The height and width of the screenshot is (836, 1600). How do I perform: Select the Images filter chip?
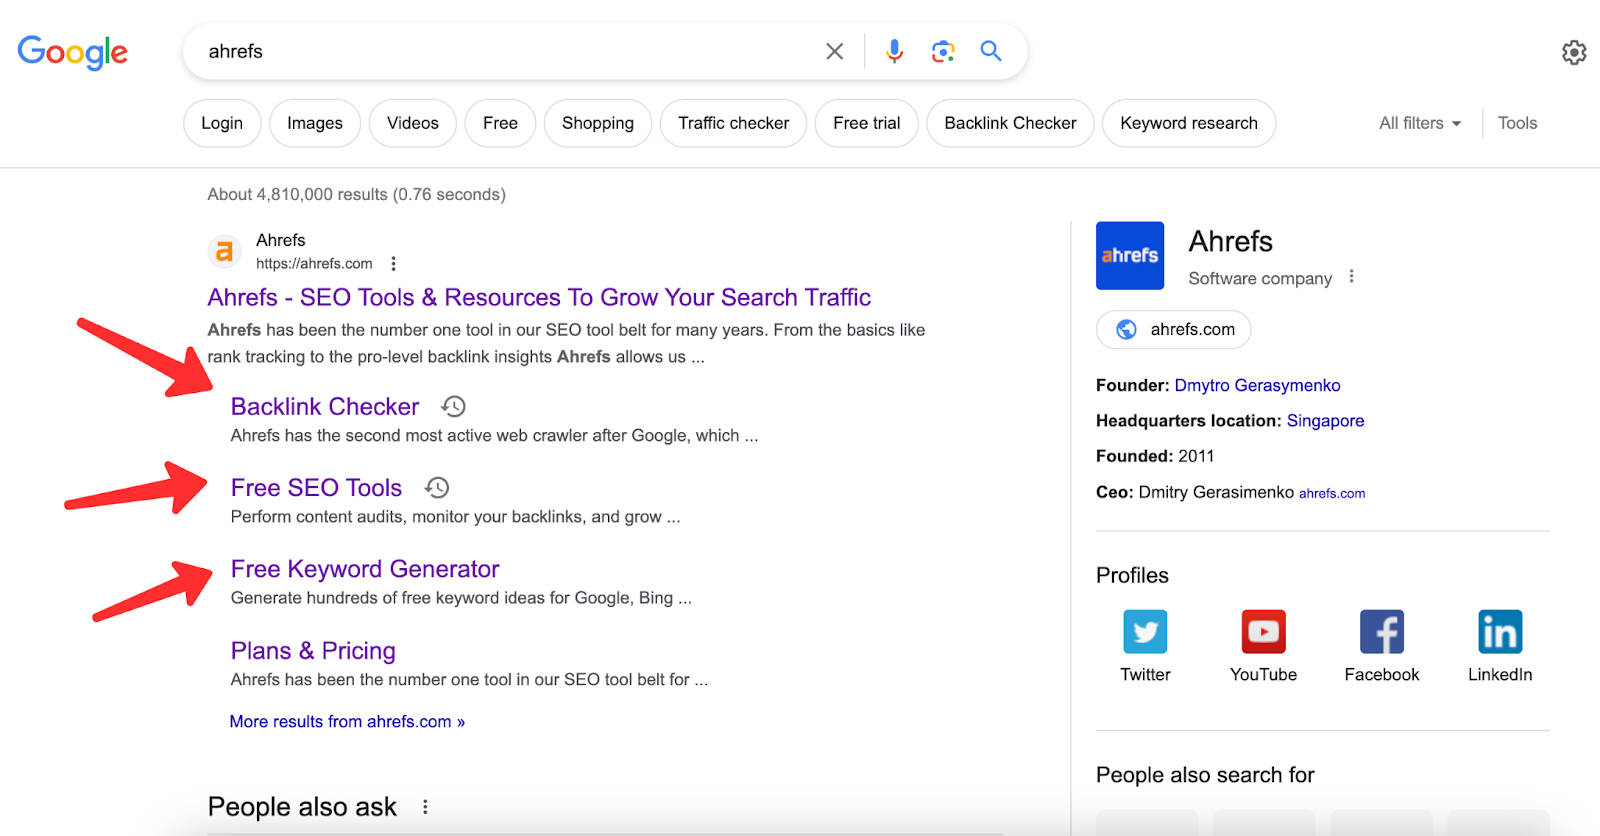(x=315, y=123)
